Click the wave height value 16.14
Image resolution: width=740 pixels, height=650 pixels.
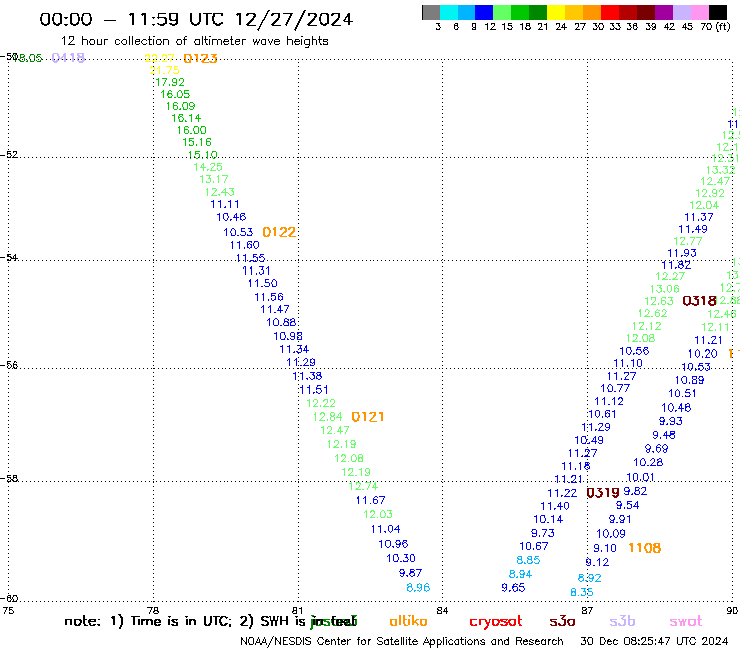point(186,118)
